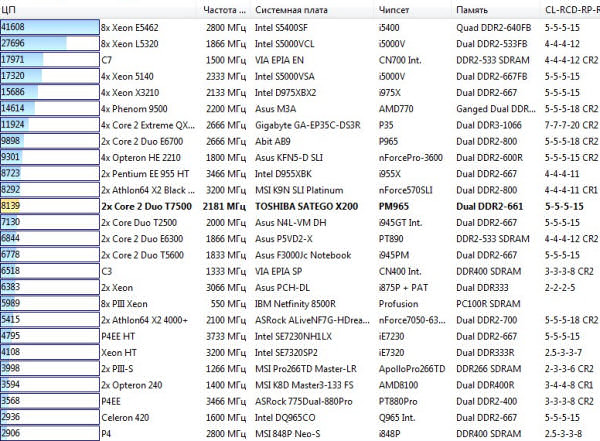Select the 2x Core 2 Duo E6300 row

point(300,239)
